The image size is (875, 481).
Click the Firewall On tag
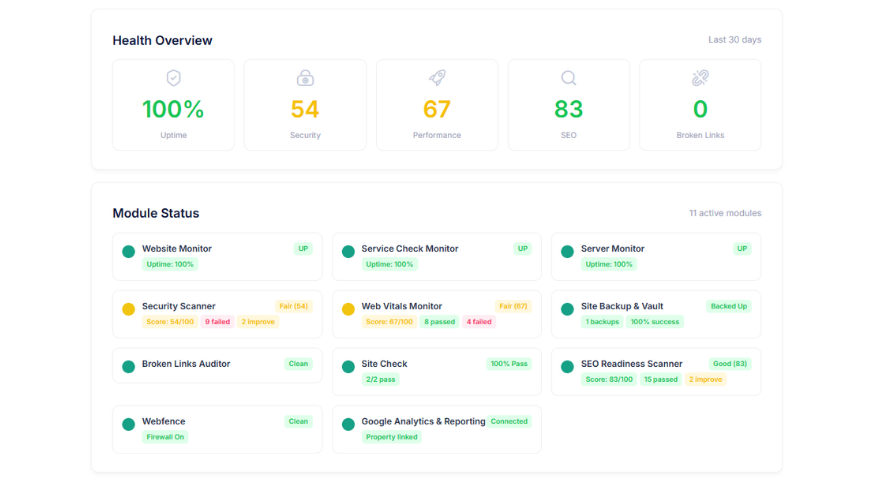[165, 437]
